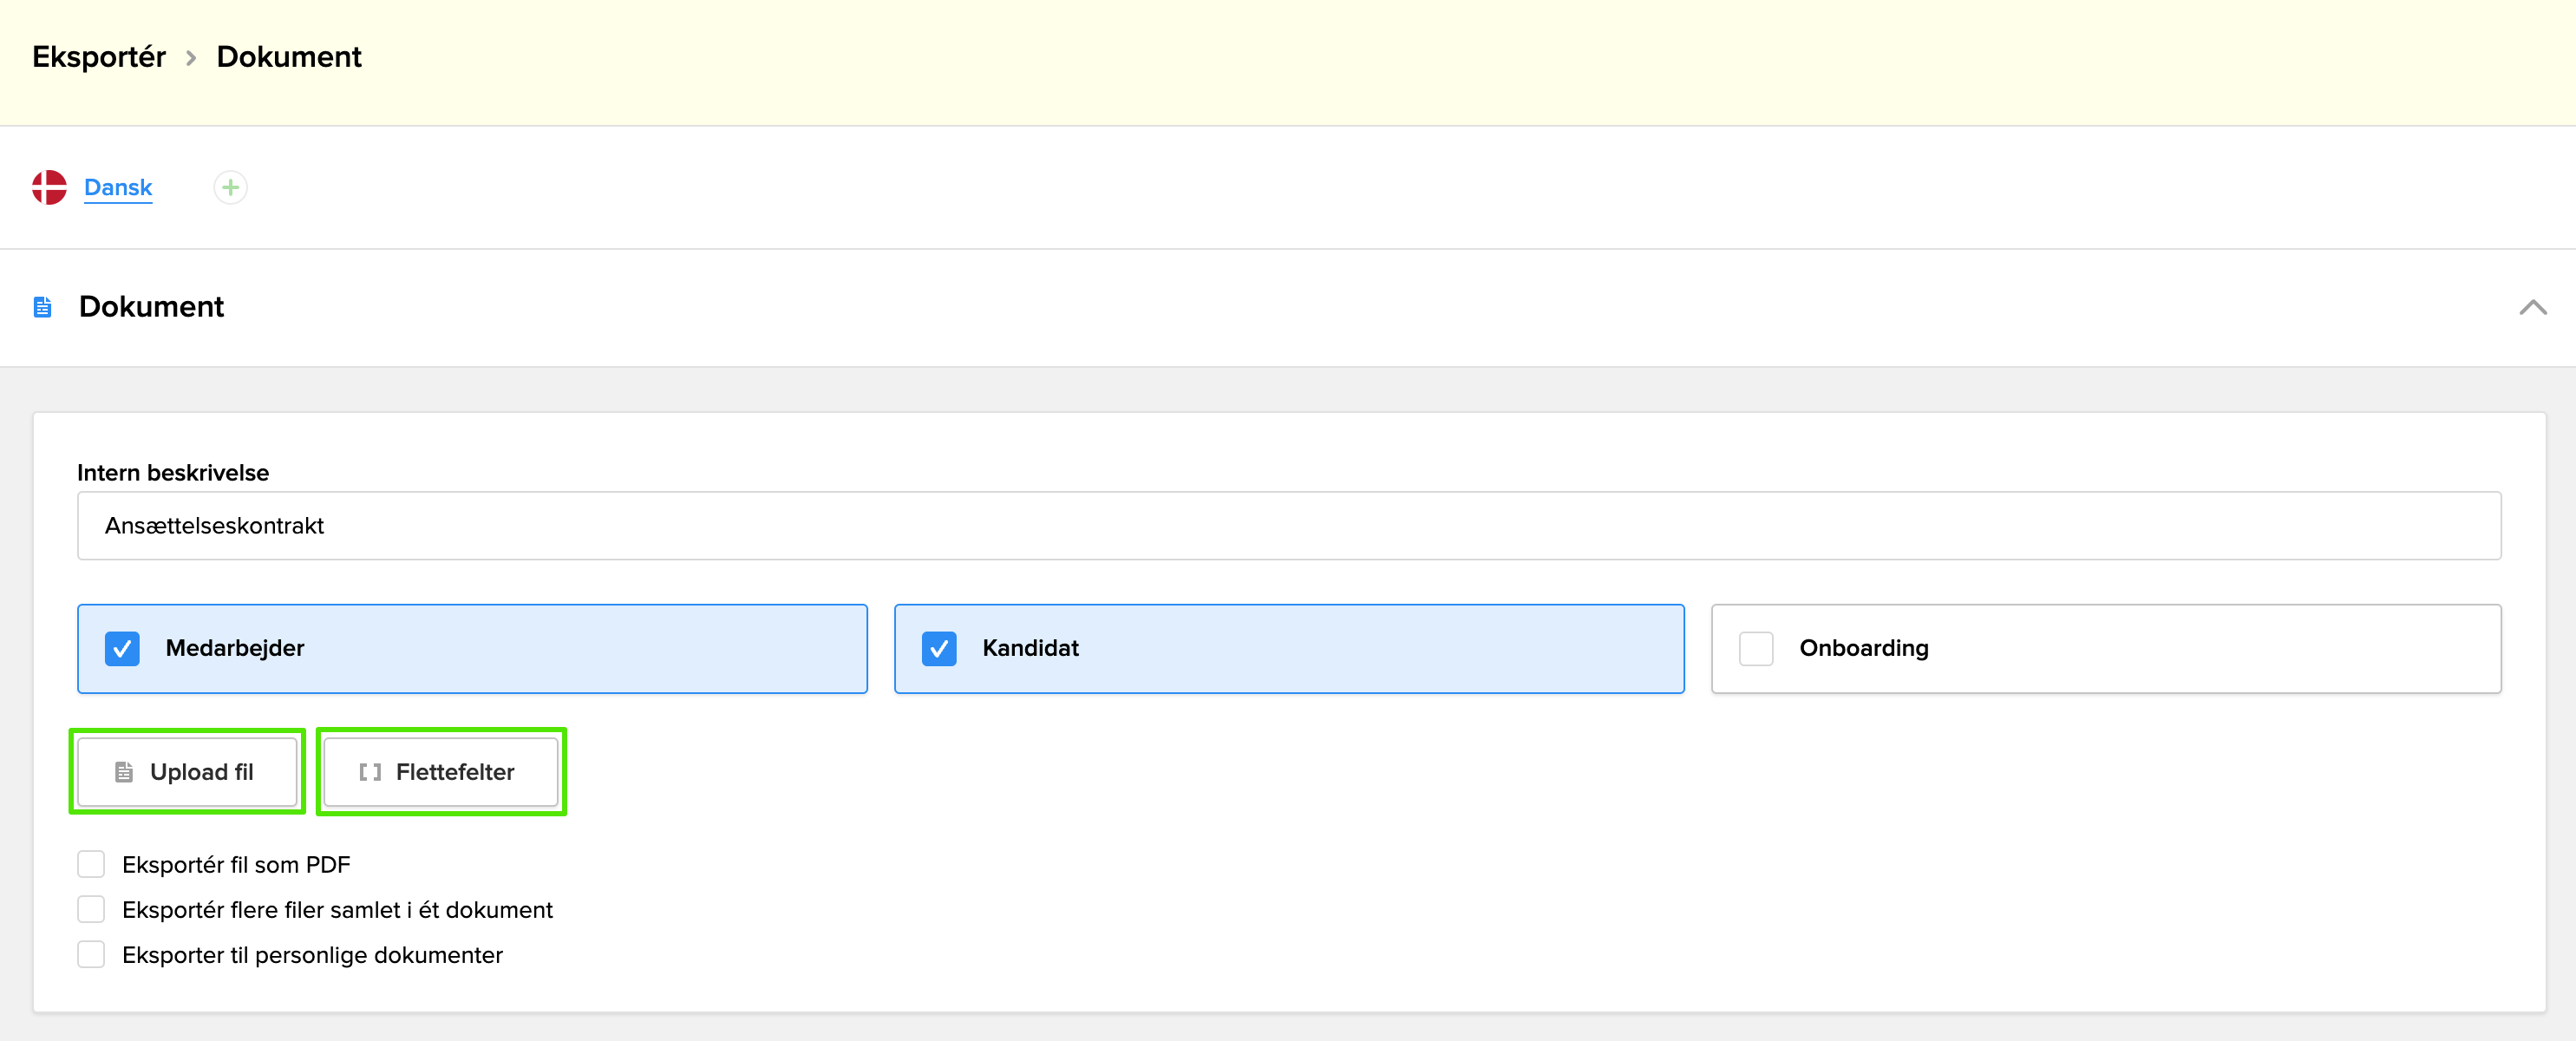Screen dimensions: 2576x1041
Task: Uncheck the Medarbejder checkbox
Action: (122, 648)
